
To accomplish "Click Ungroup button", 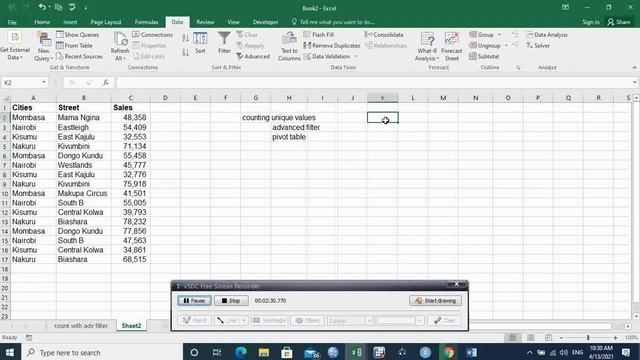I will (485, 46).
